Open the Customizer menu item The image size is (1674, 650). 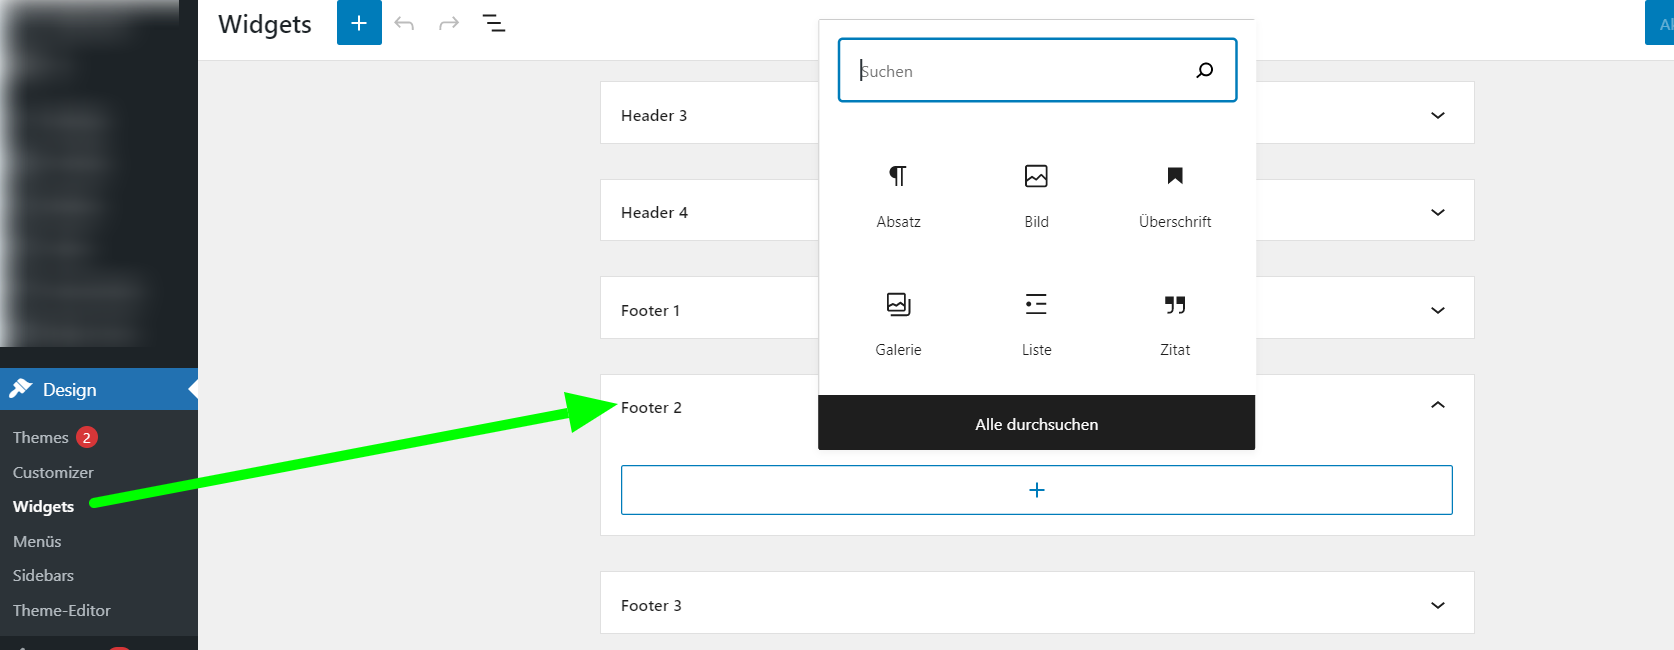[x=53, y=472]
